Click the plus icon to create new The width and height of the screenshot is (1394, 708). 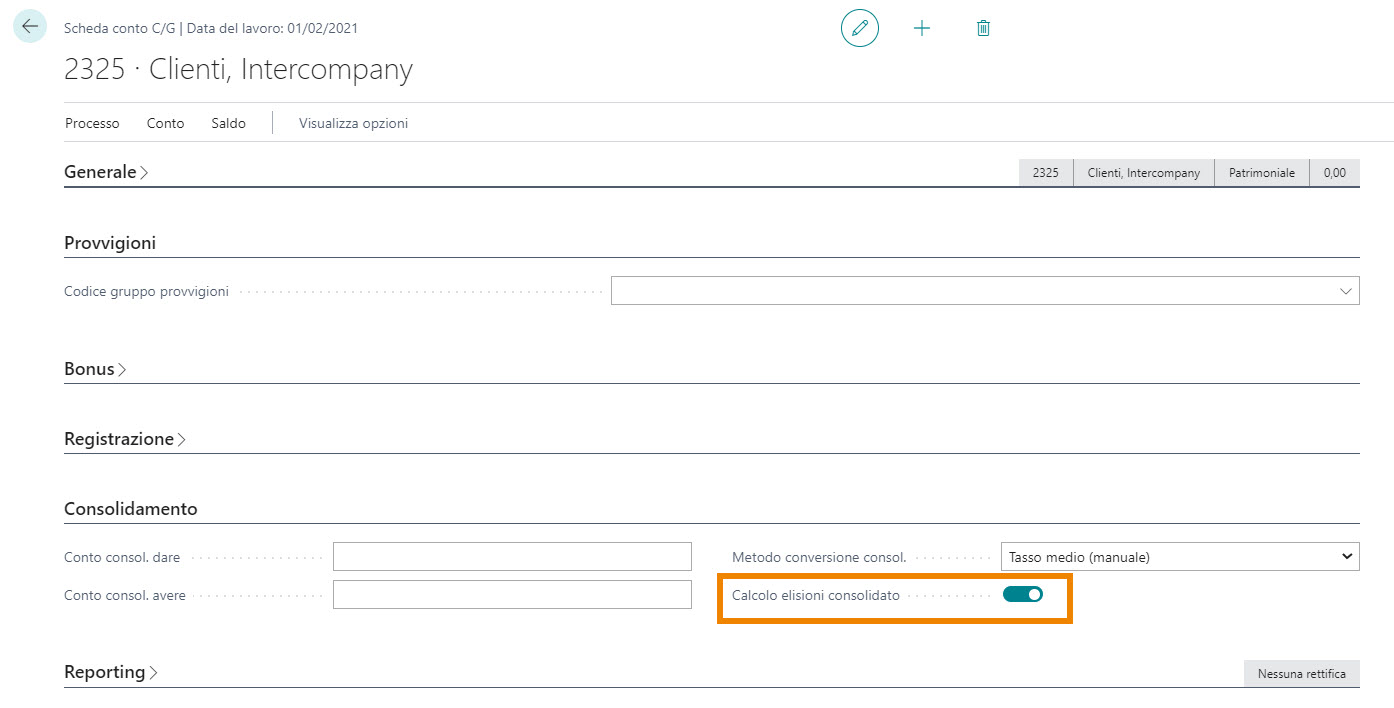922,28
